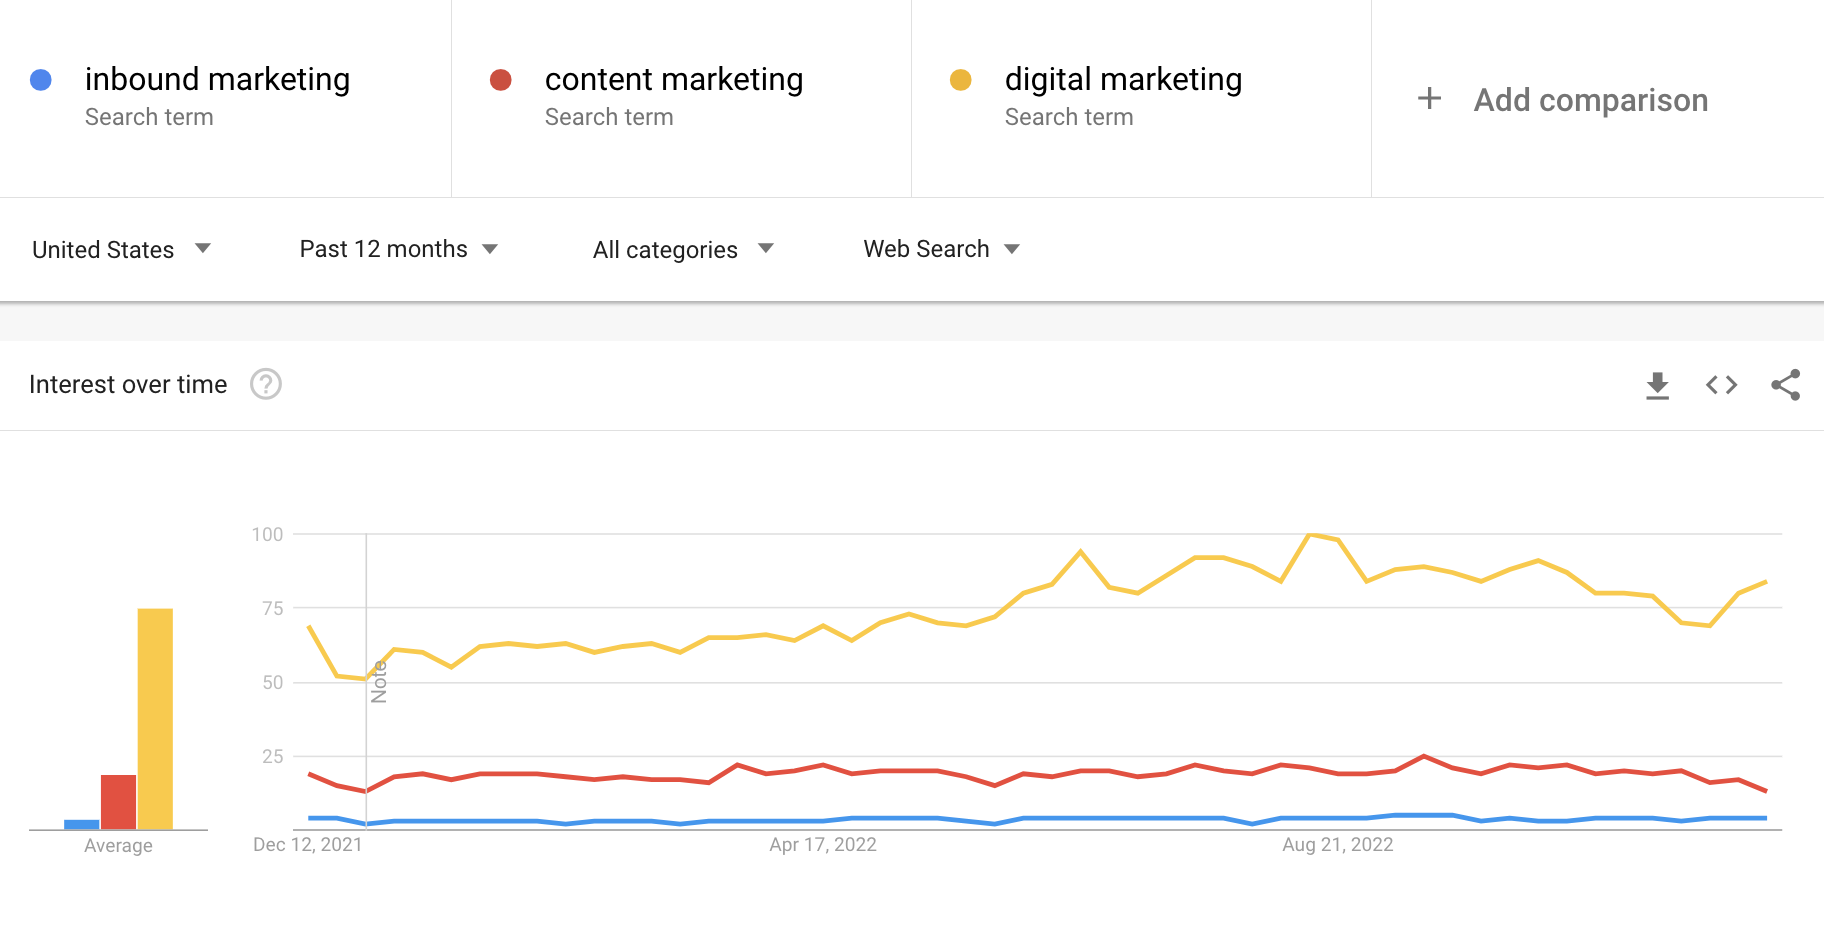
Task: Share the interest over time chart
Action: 1785,385
